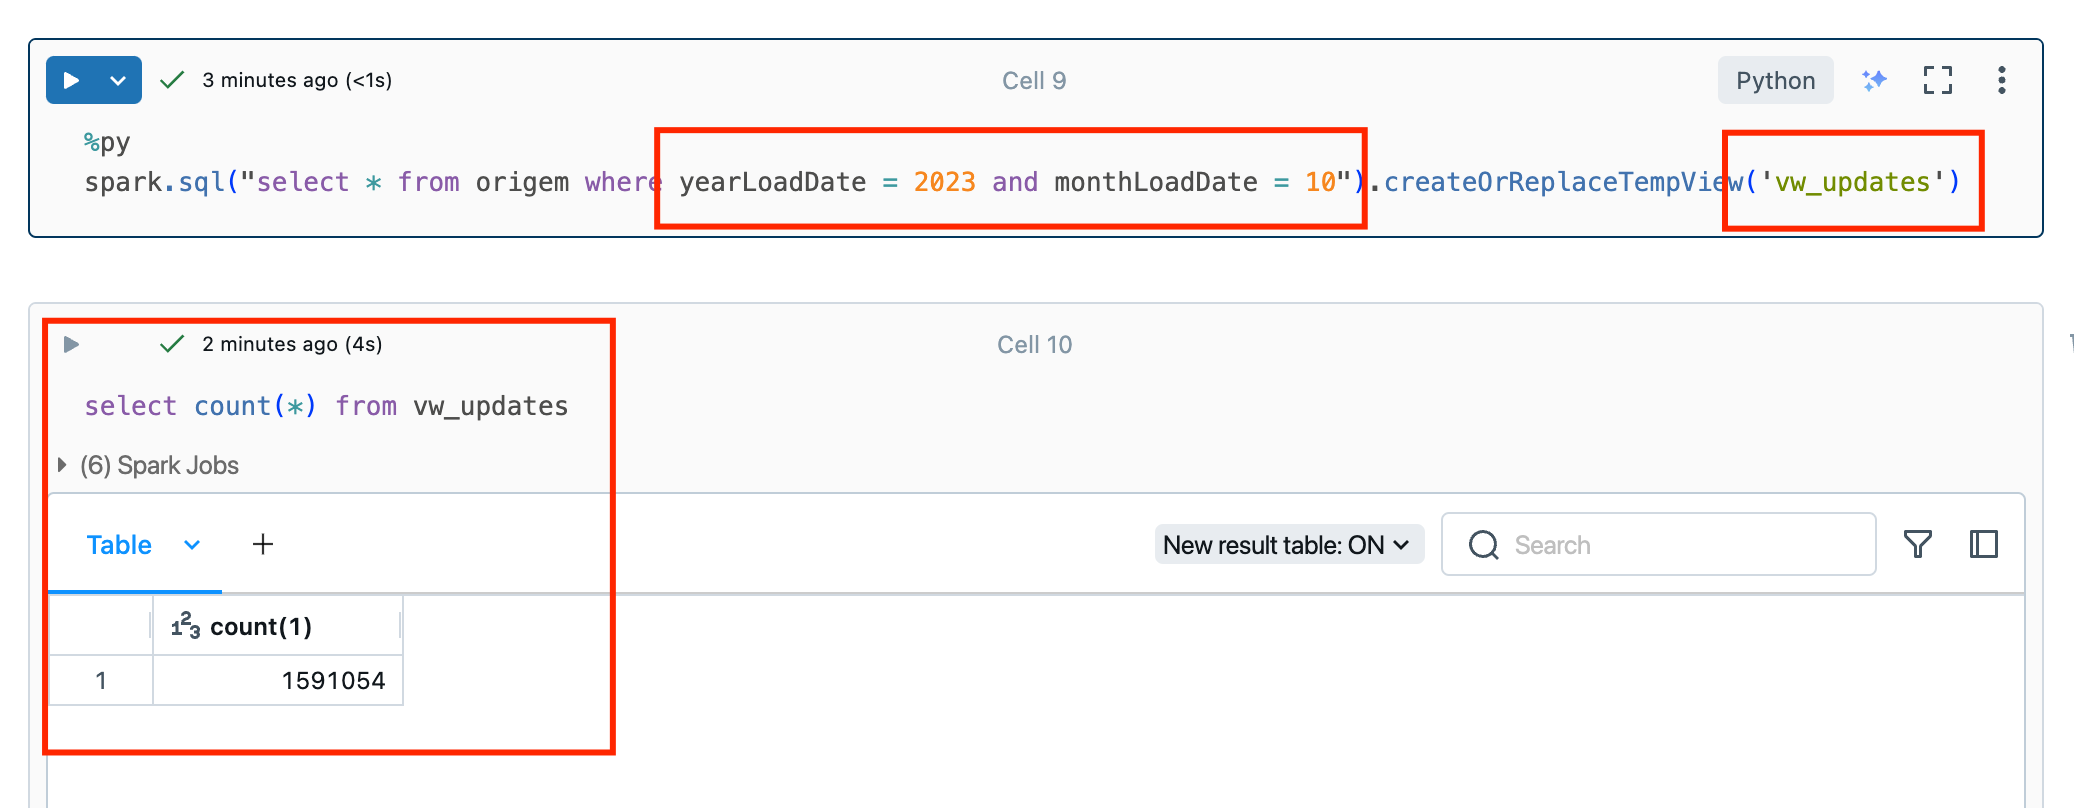Open the Databricks Assistant sparkle icon
The image size is (2074, 808).
tap(1874, 80)
